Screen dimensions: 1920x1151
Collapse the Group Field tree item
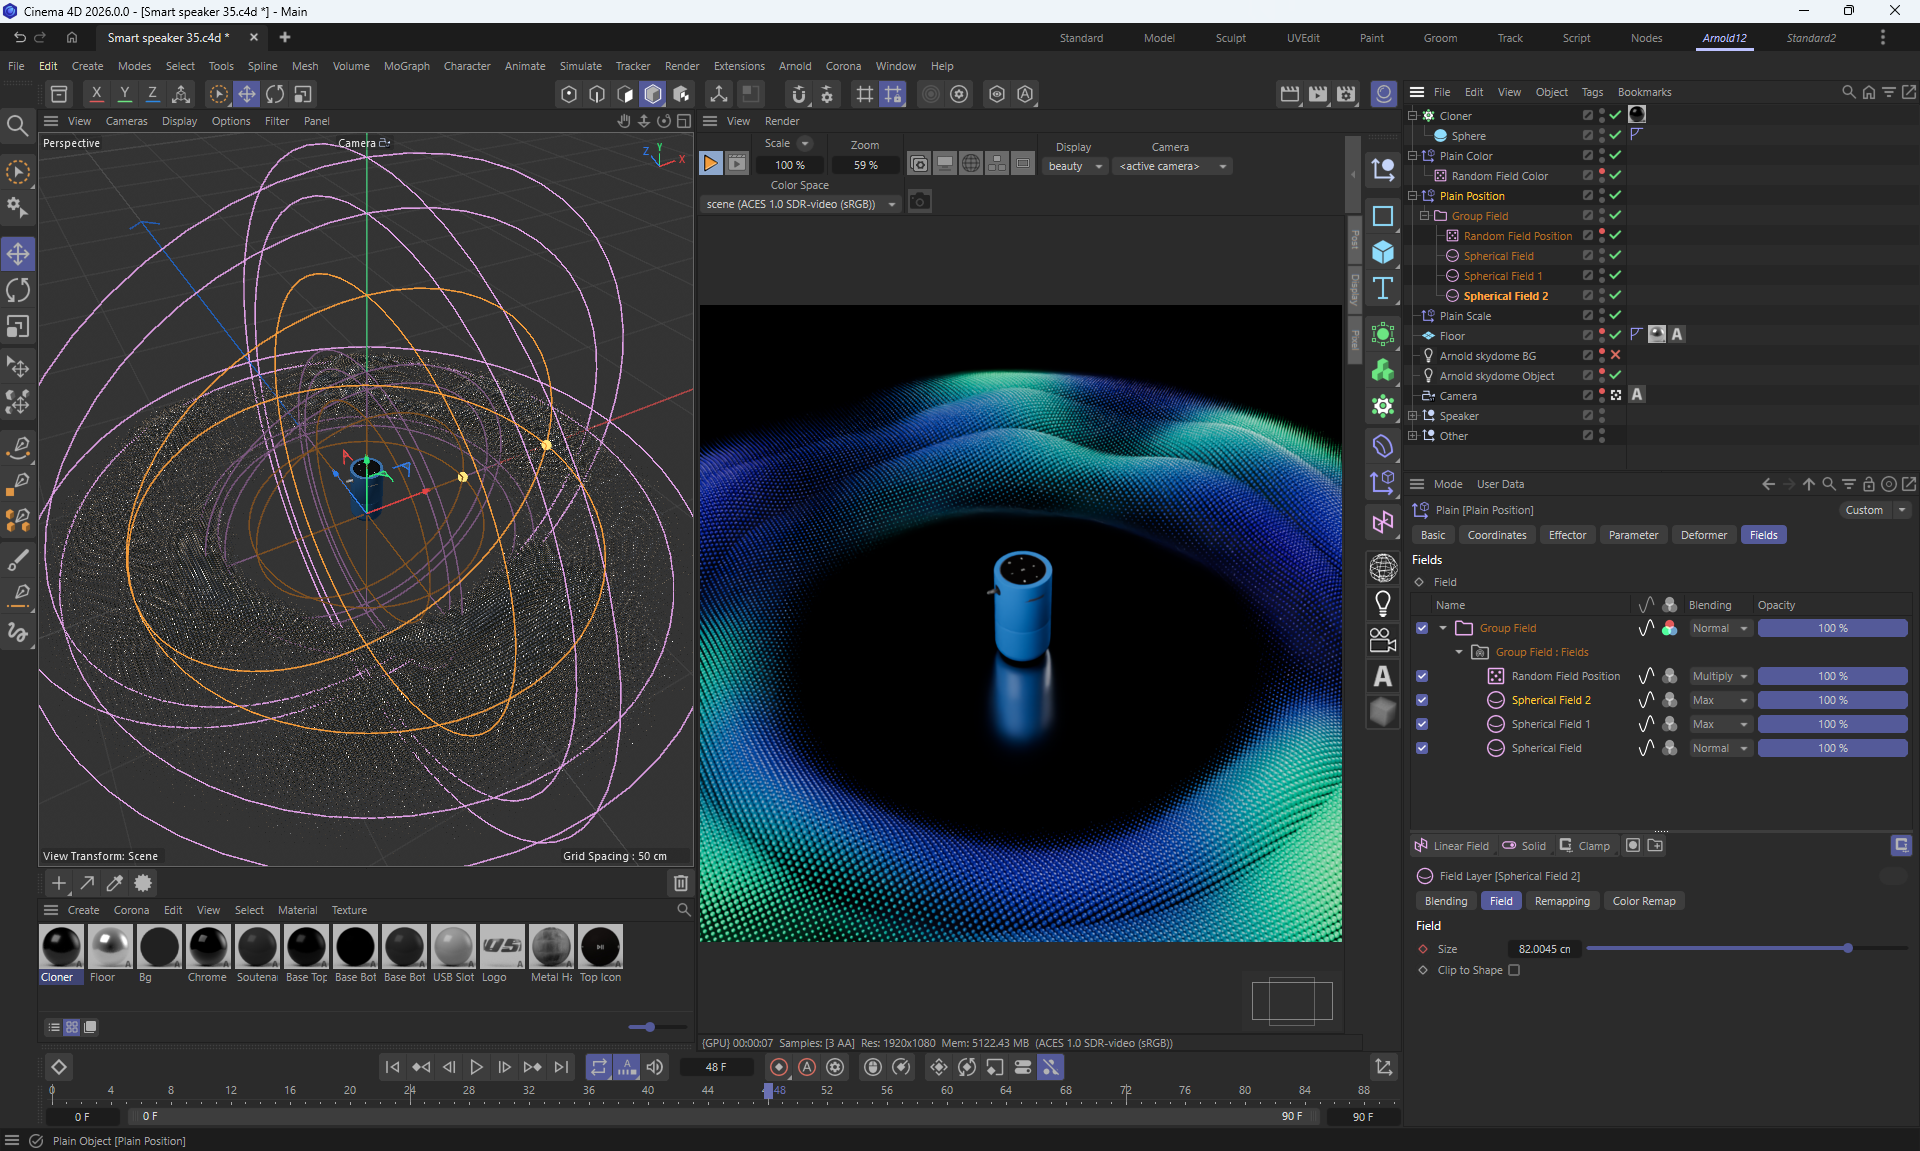point(1443,628)
